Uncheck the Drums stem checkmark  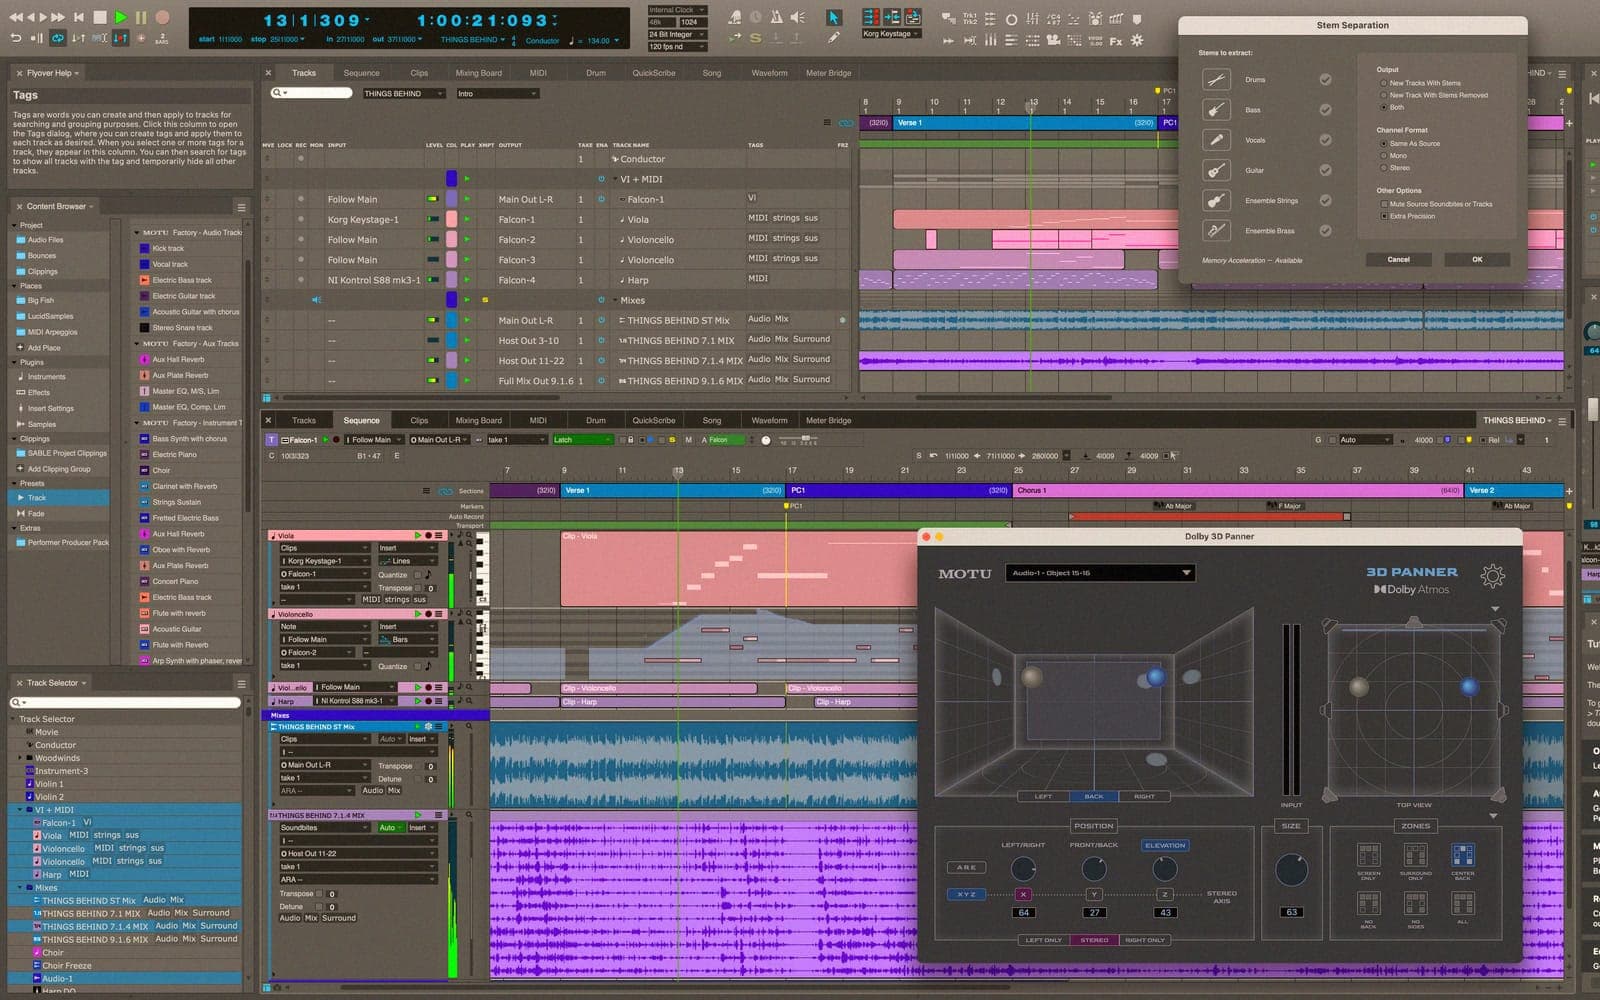[x=1325, y=80]
